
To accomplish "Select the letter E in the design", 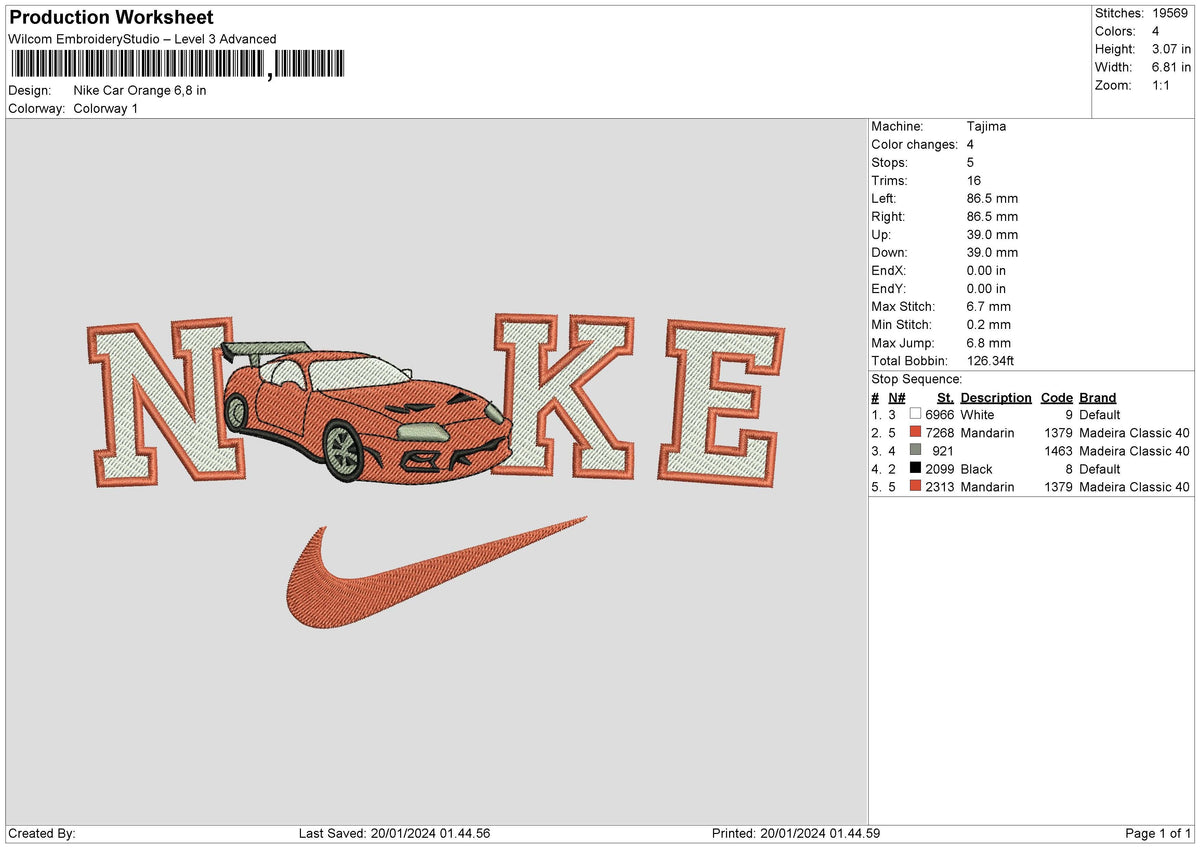I will (721, 404).
